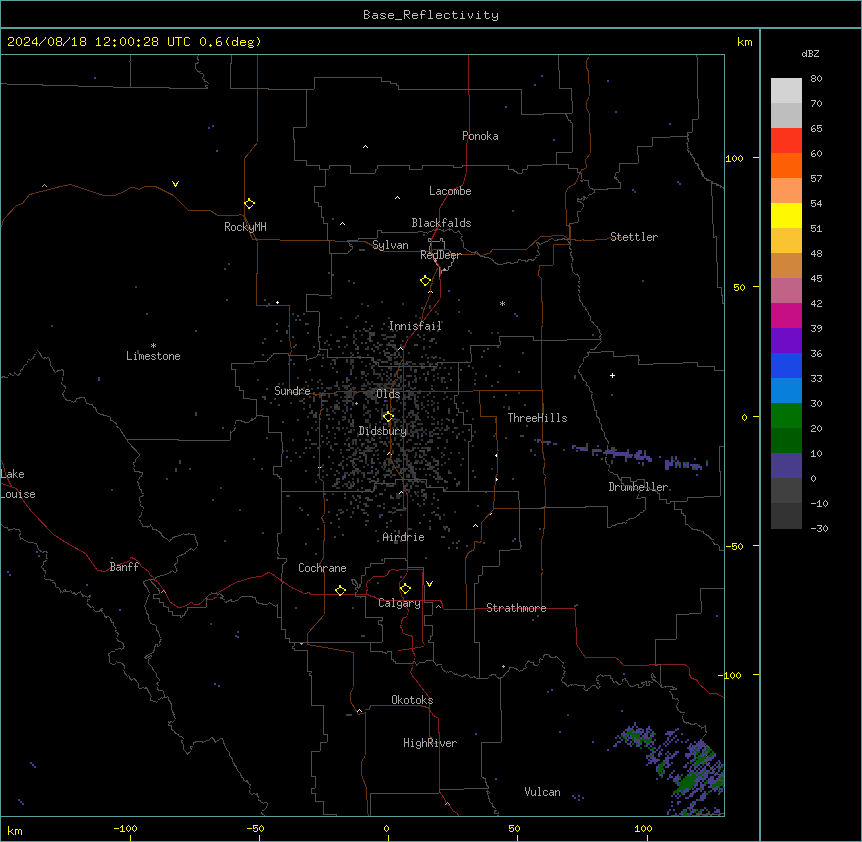Click the yellow diamond marker above RockyMH
Image resolution: width=862 pixels, height=842 pixels.
[249, 203]
